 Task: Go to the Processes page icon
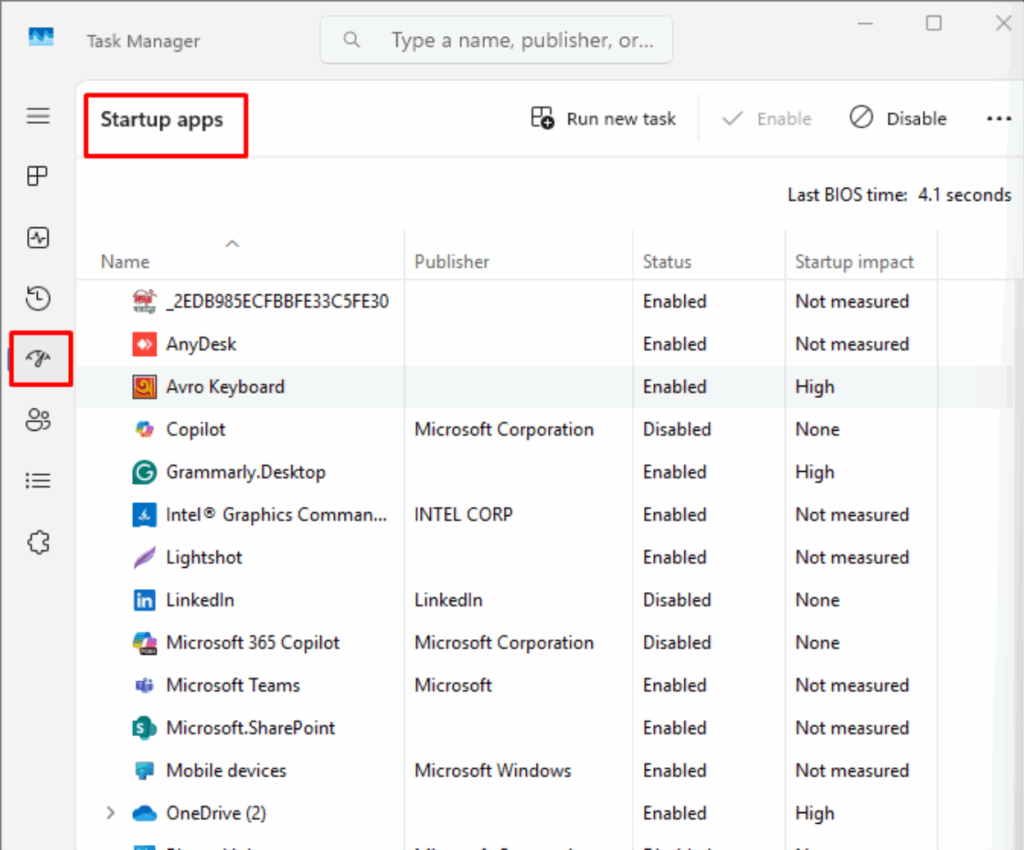(38, 176)
